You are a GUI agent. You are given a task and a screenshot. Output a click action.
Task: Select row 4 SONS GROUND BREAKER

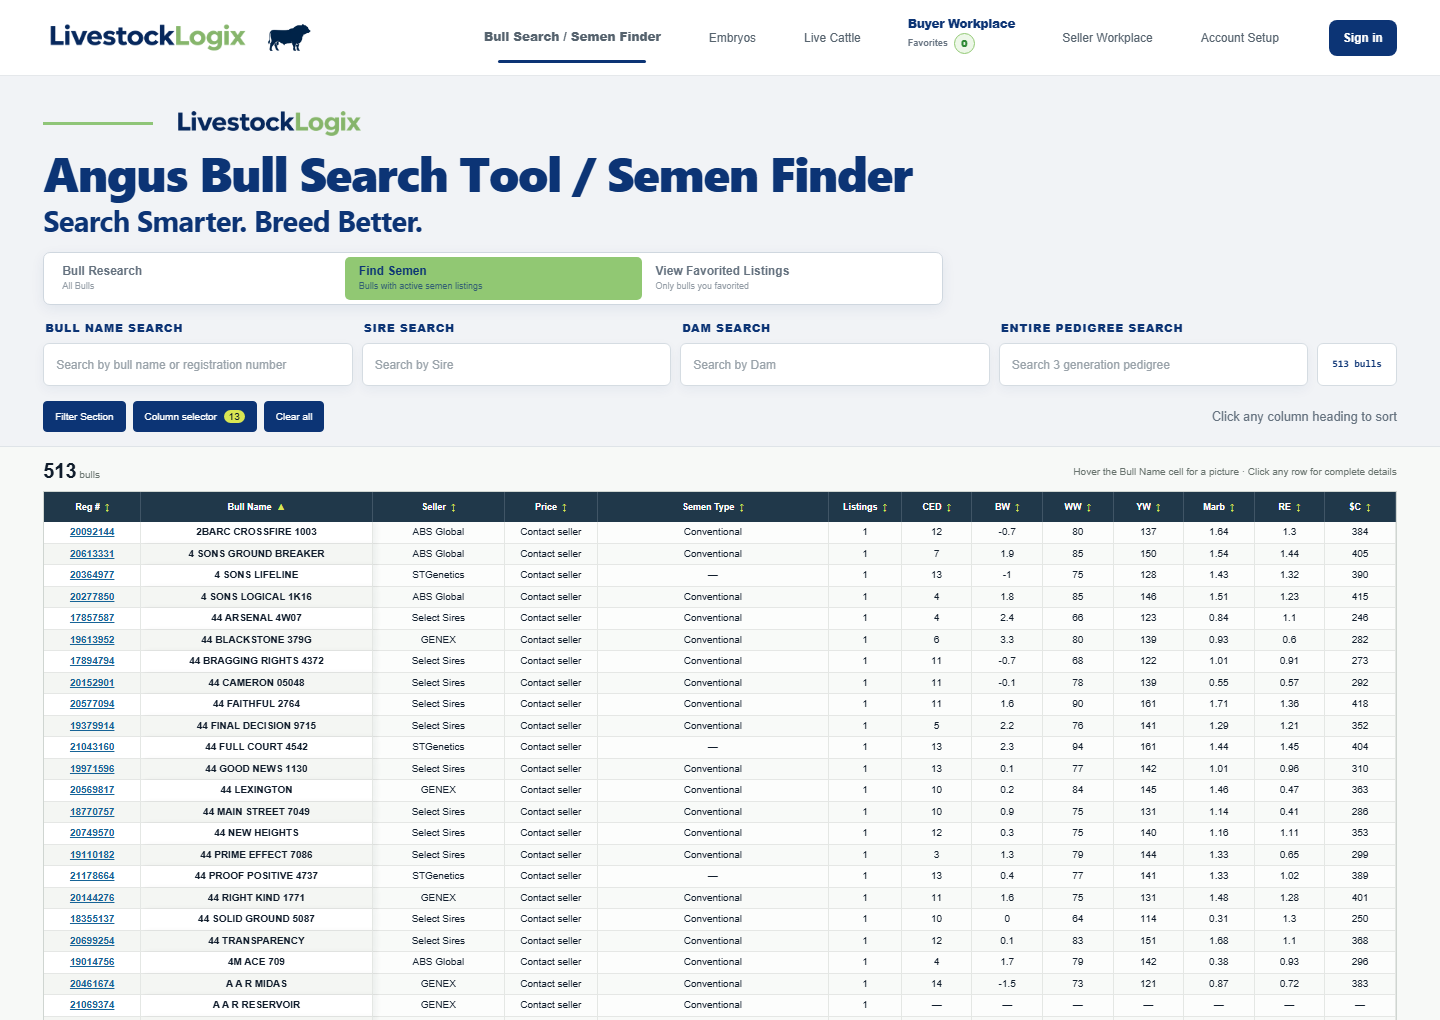coord(720,554)
